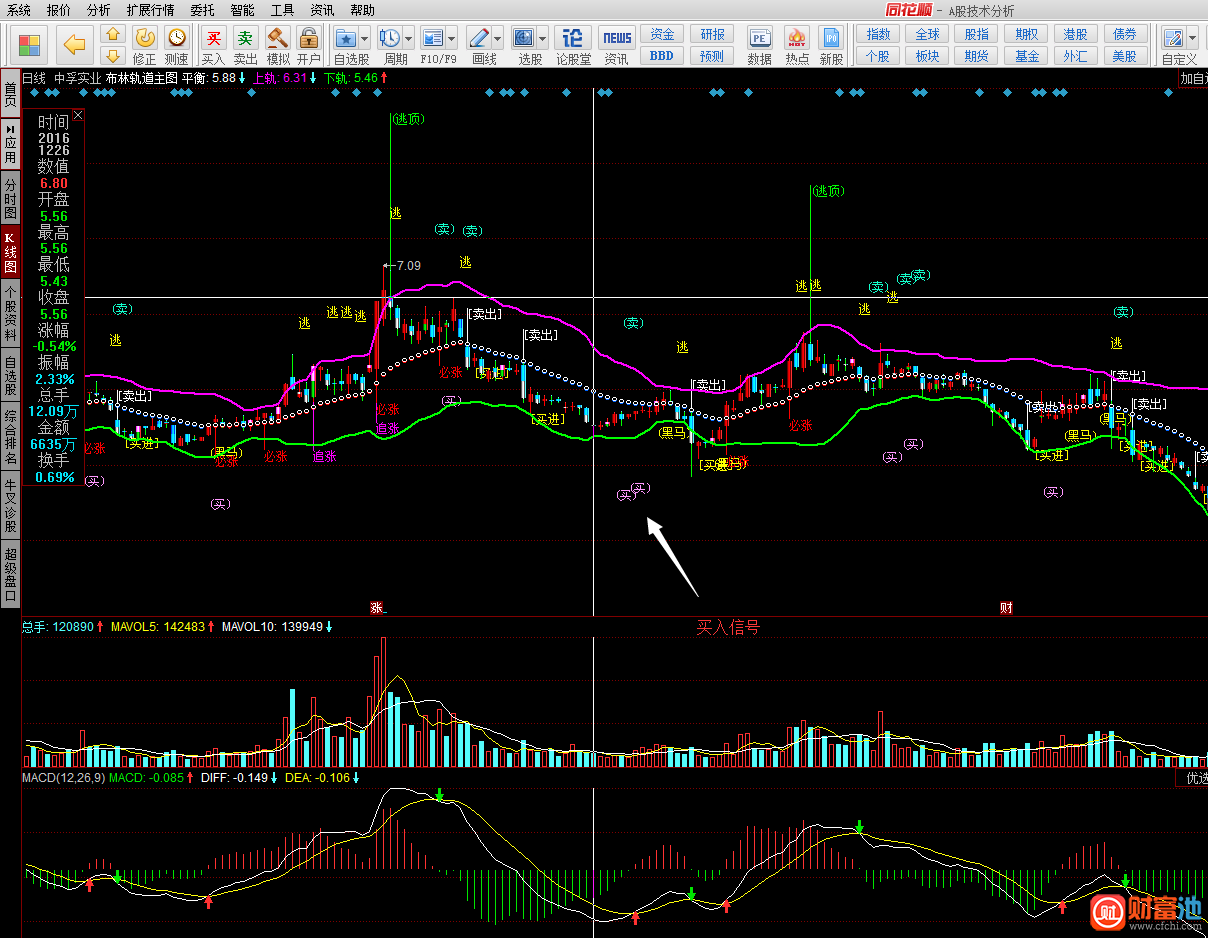The image size is (1208, 938).
Task: Click the red 涨 marker at chart bottom
Action: point(378,607)
